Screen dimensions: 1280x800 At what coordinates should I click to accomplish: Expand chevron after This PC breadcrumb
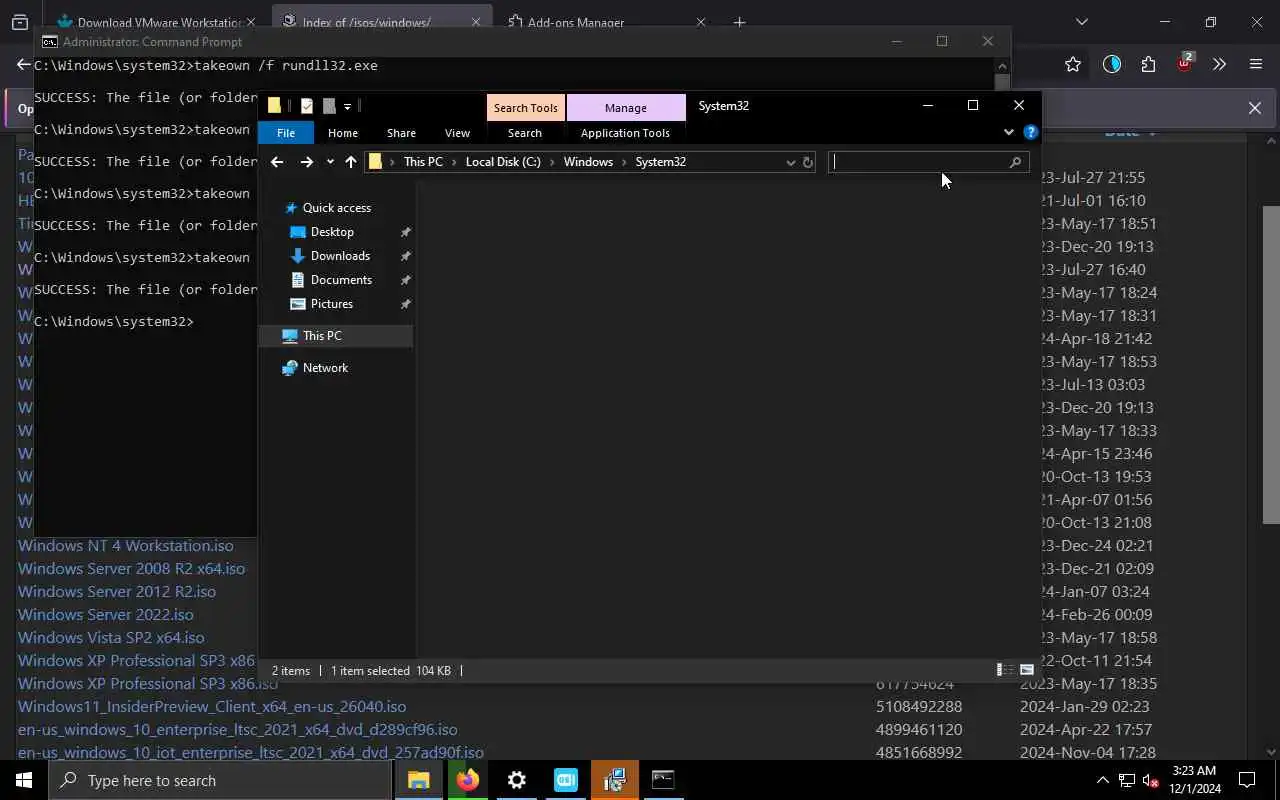pyautogui.click(x=454, y=162)
